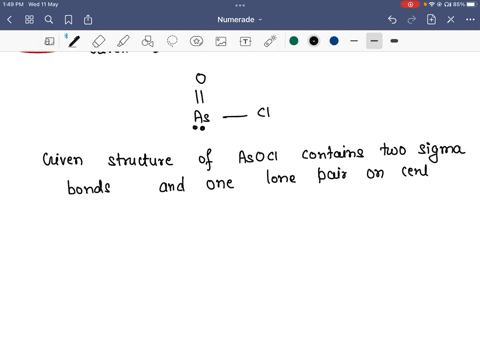Choose the thinnest stroke width
Image resolution: width=480 pixels, height=360 pixels.
click(354, 41)
